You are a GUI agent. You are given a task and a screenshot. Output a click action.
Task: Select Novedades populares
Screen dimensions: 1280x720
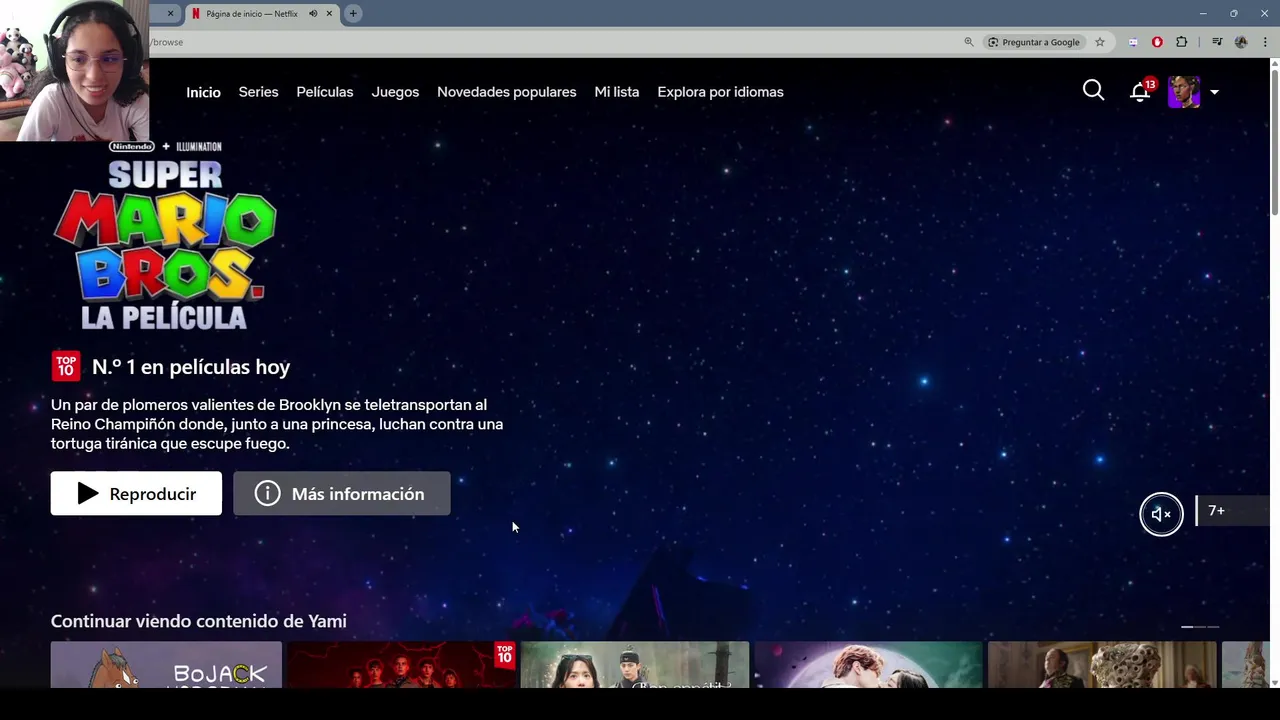[506, 92]
